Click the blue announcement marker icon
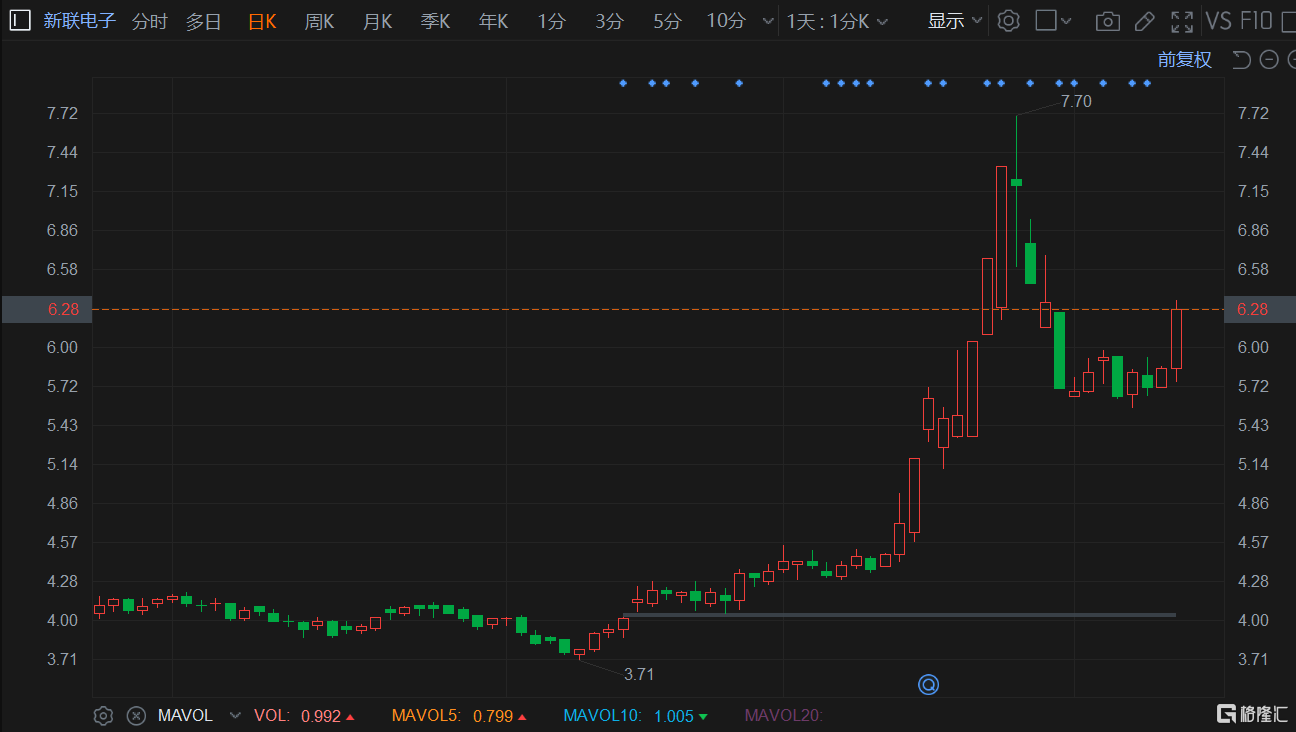This screenshot has width=1296, height=732. tap(928, 685)
